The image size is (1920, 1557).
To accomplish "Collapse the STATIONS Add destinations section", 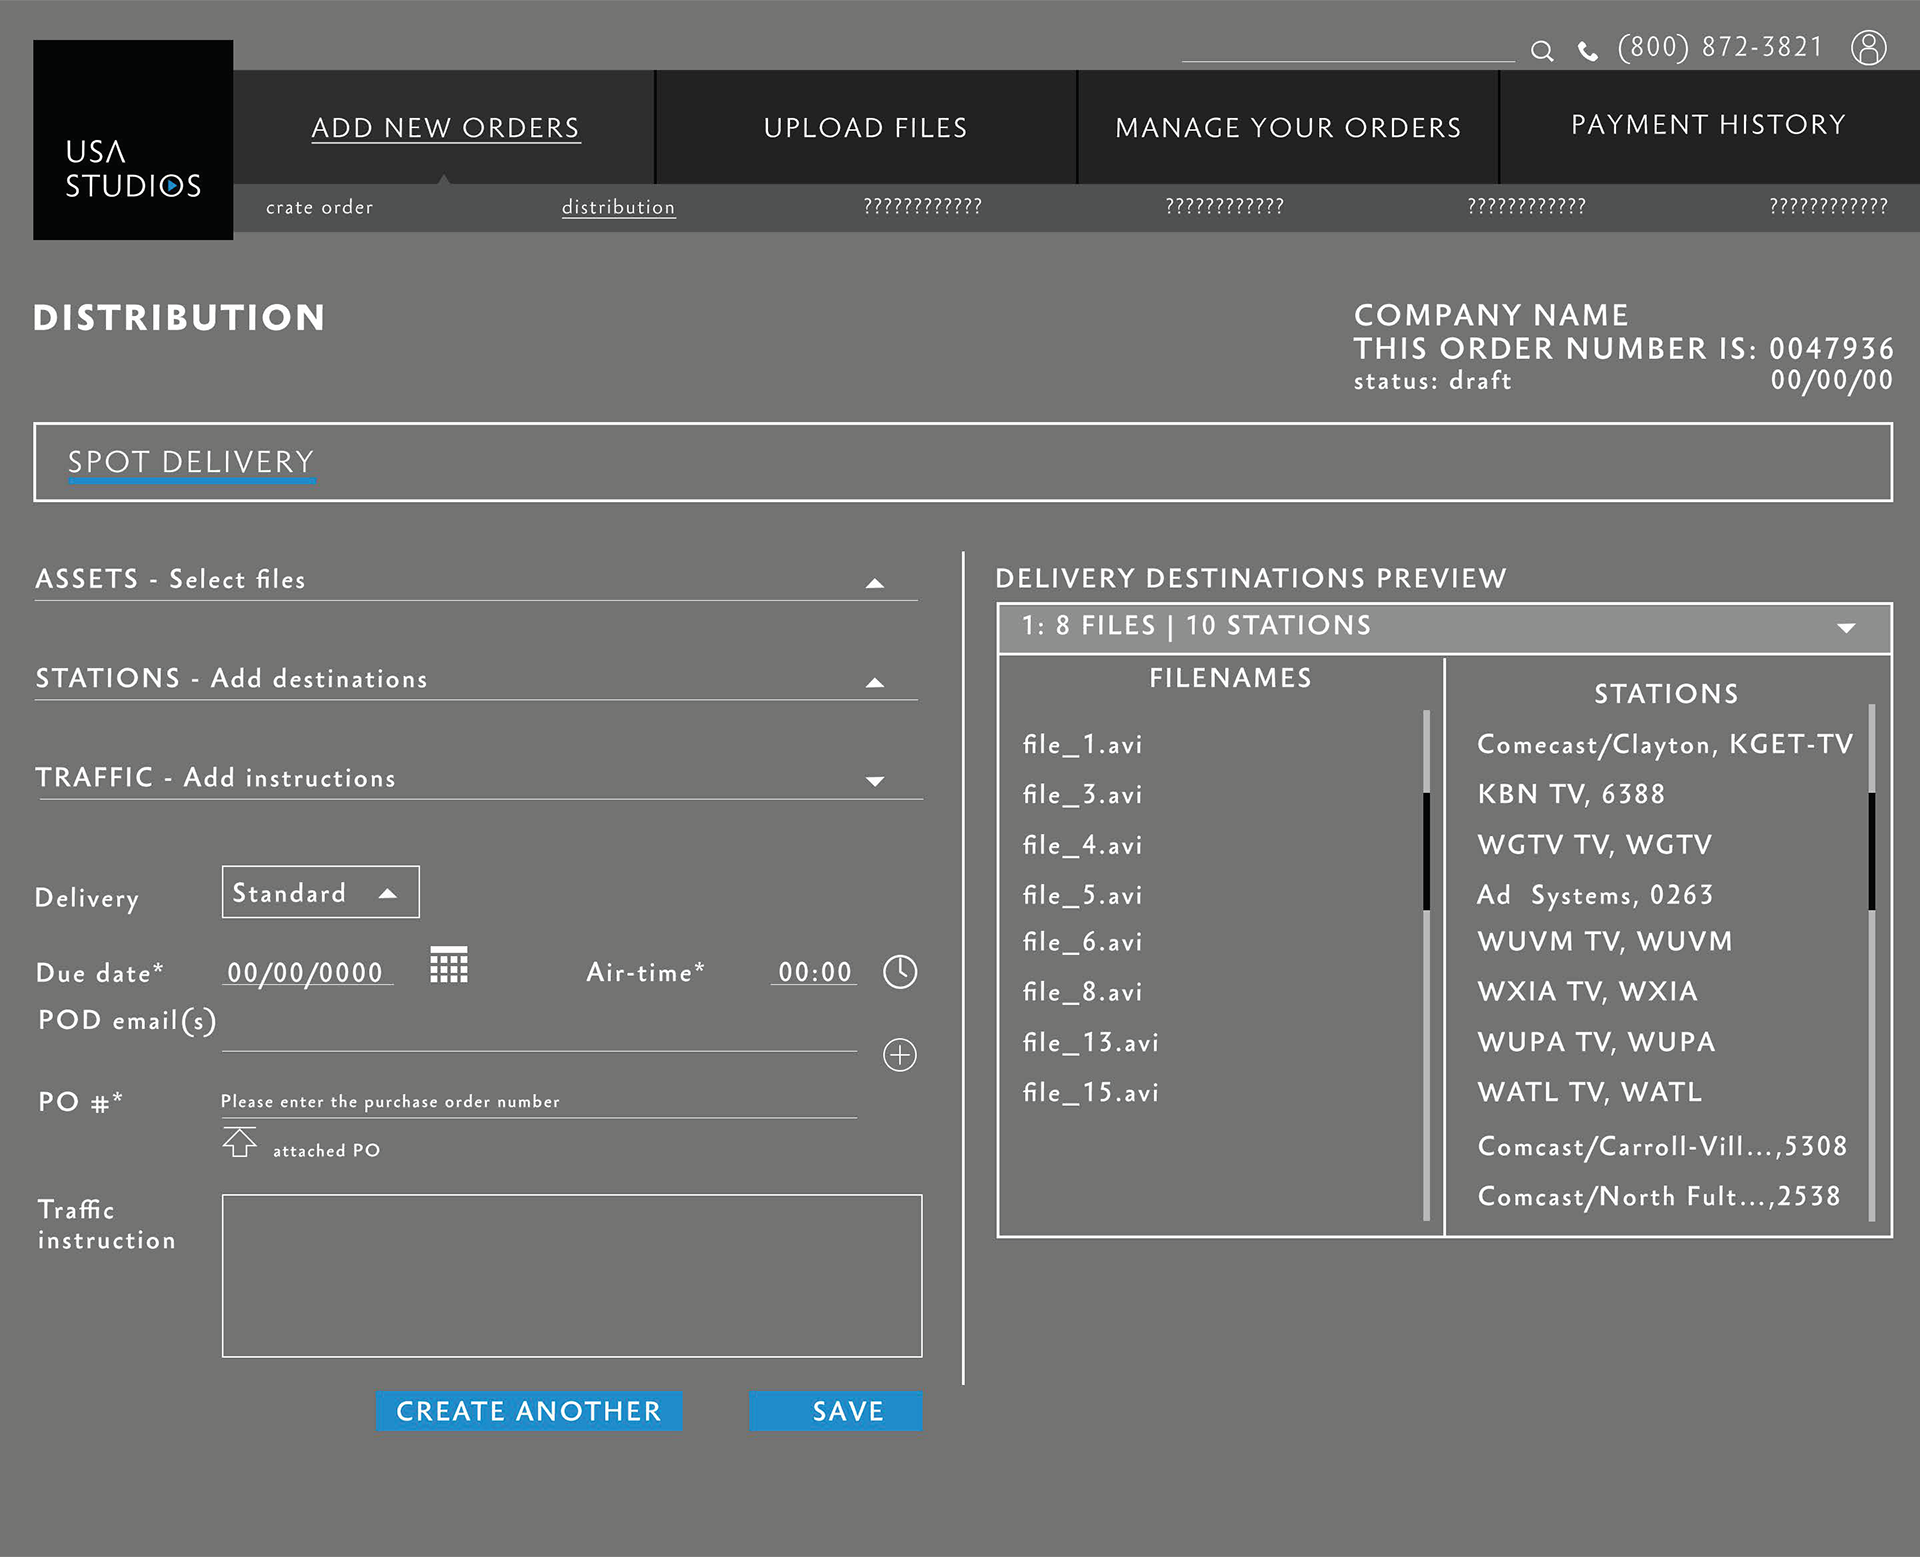I will click(875, 682).
